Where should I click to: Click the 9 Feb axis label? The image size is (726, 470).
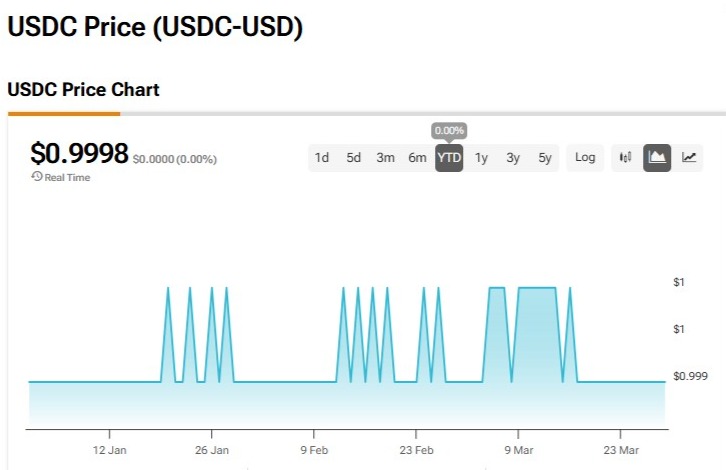click(314, 450)
